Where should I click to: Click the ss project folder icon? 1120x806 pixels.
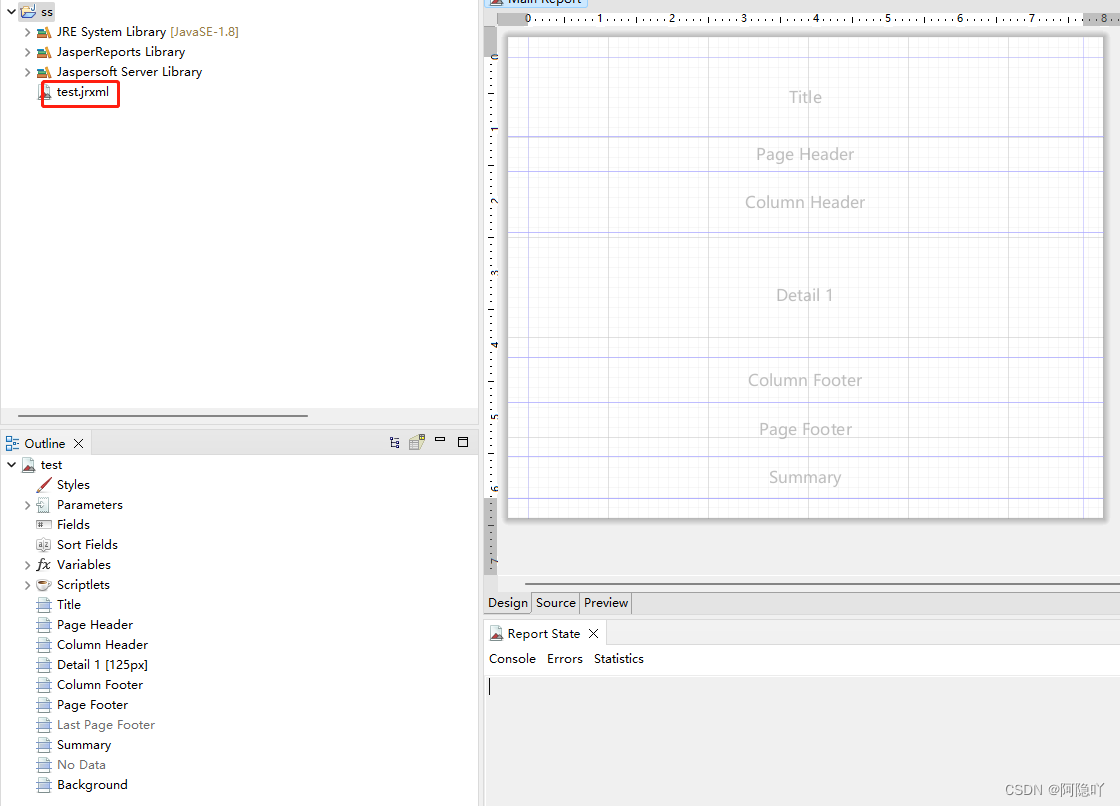point(29,11)
